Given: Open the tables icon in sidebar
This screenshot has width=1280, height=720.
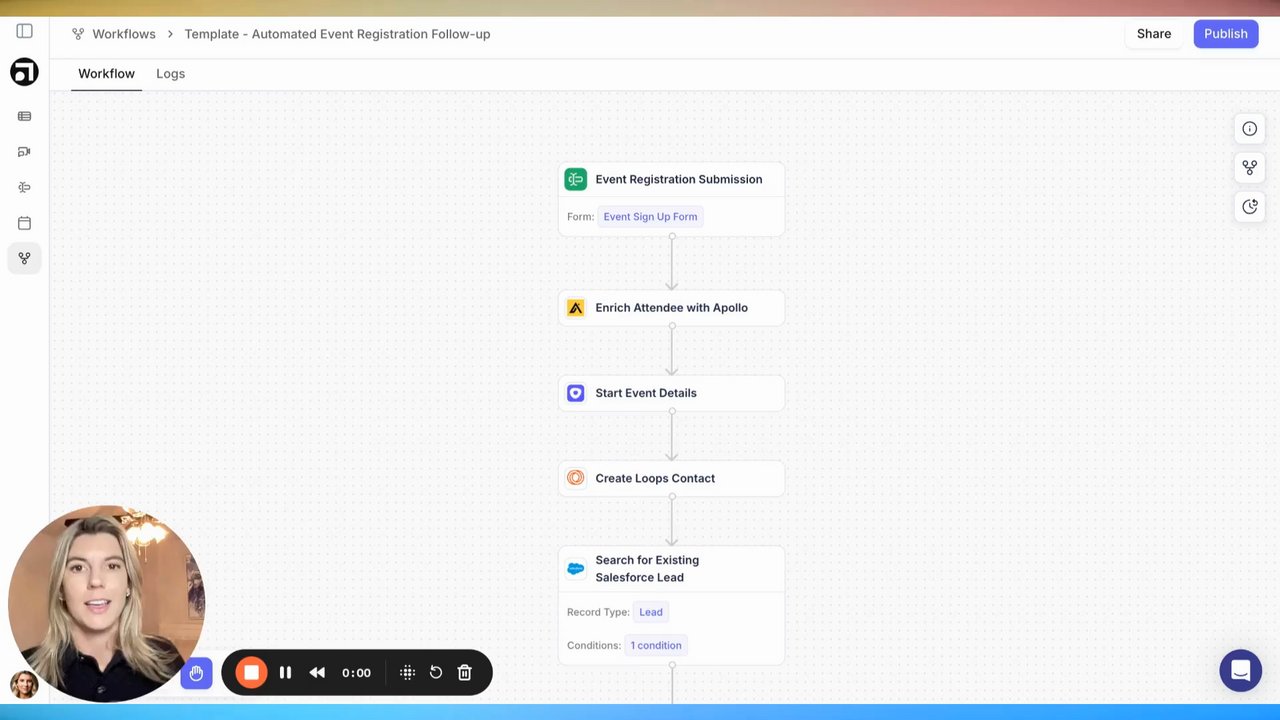Looking at the screenshot, I should click(24, 116).
